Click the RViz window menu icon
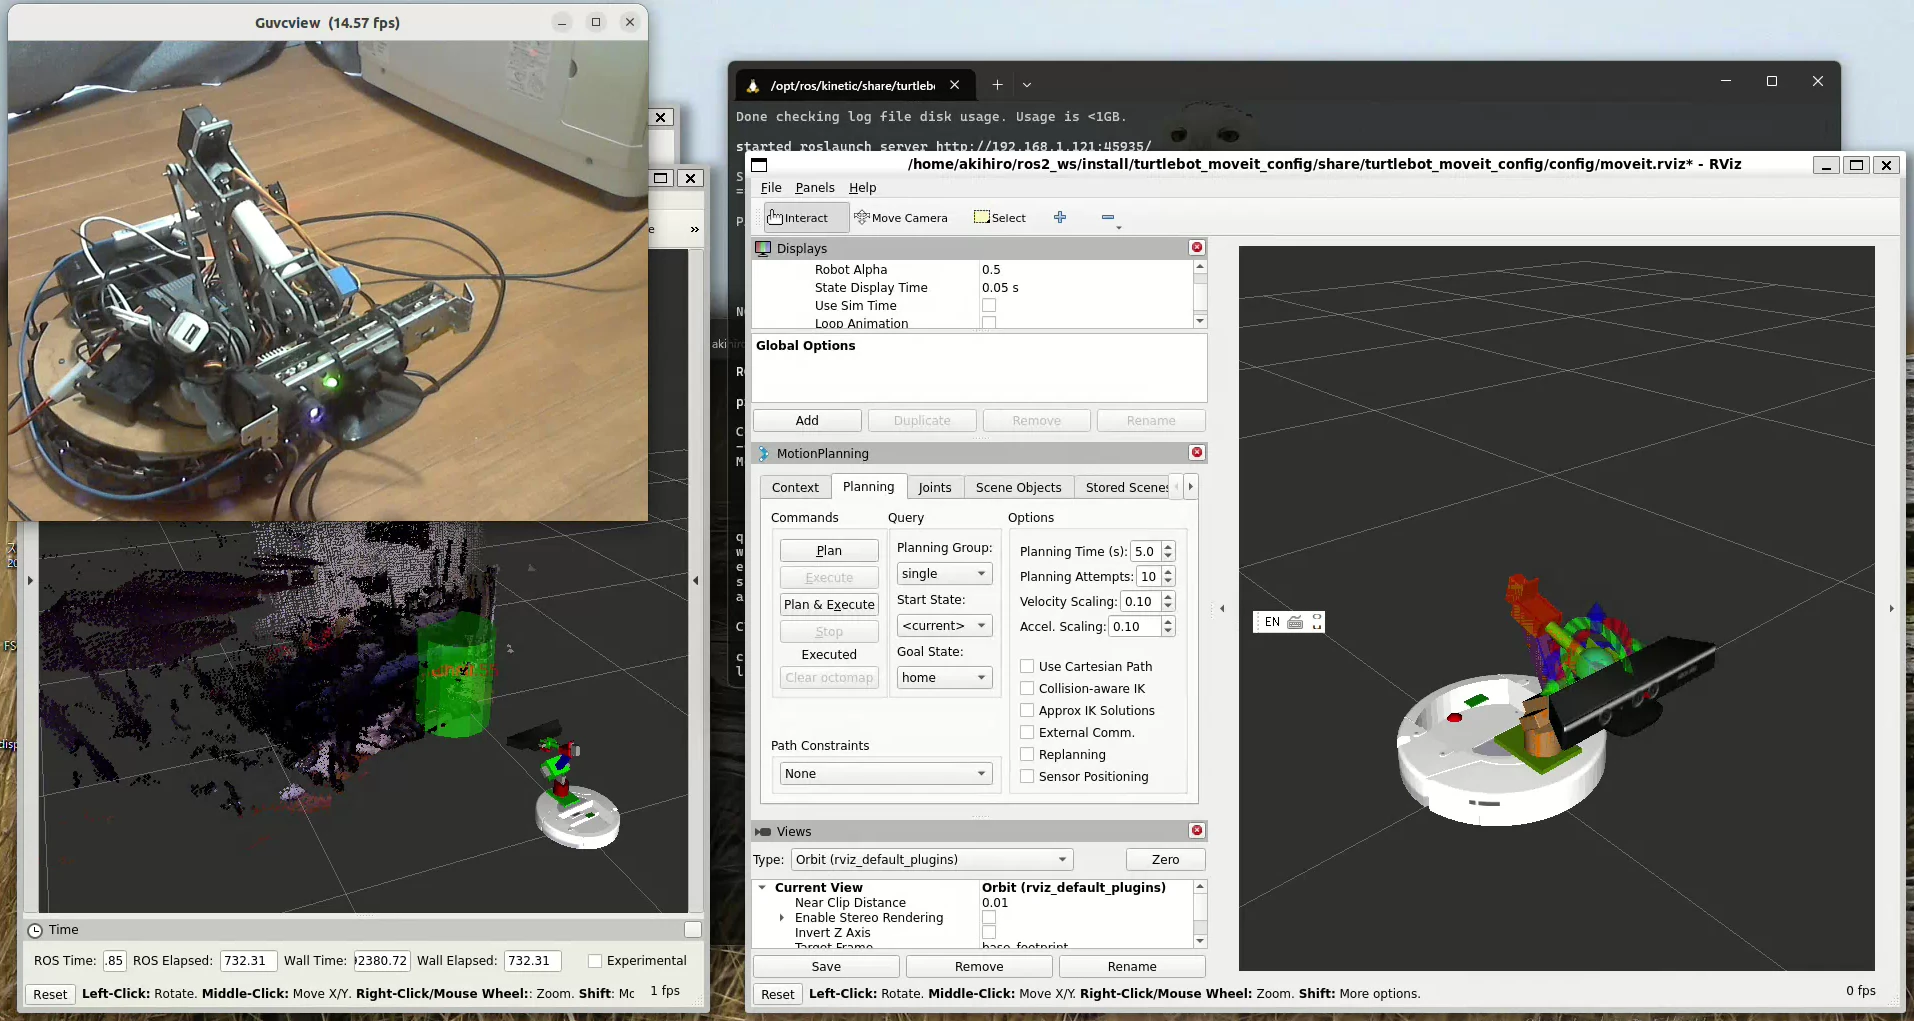This screenshot has height=1021, width=1914. 759,165
